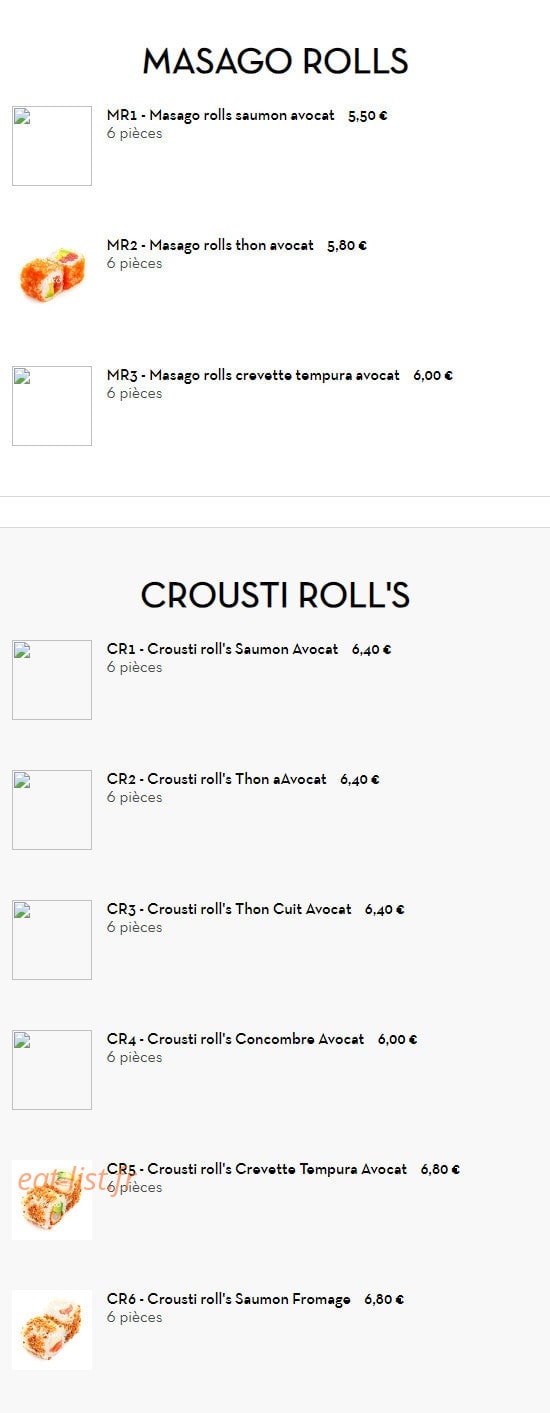Click the broken image thumbnail for MR1

[x=52, y=146]
